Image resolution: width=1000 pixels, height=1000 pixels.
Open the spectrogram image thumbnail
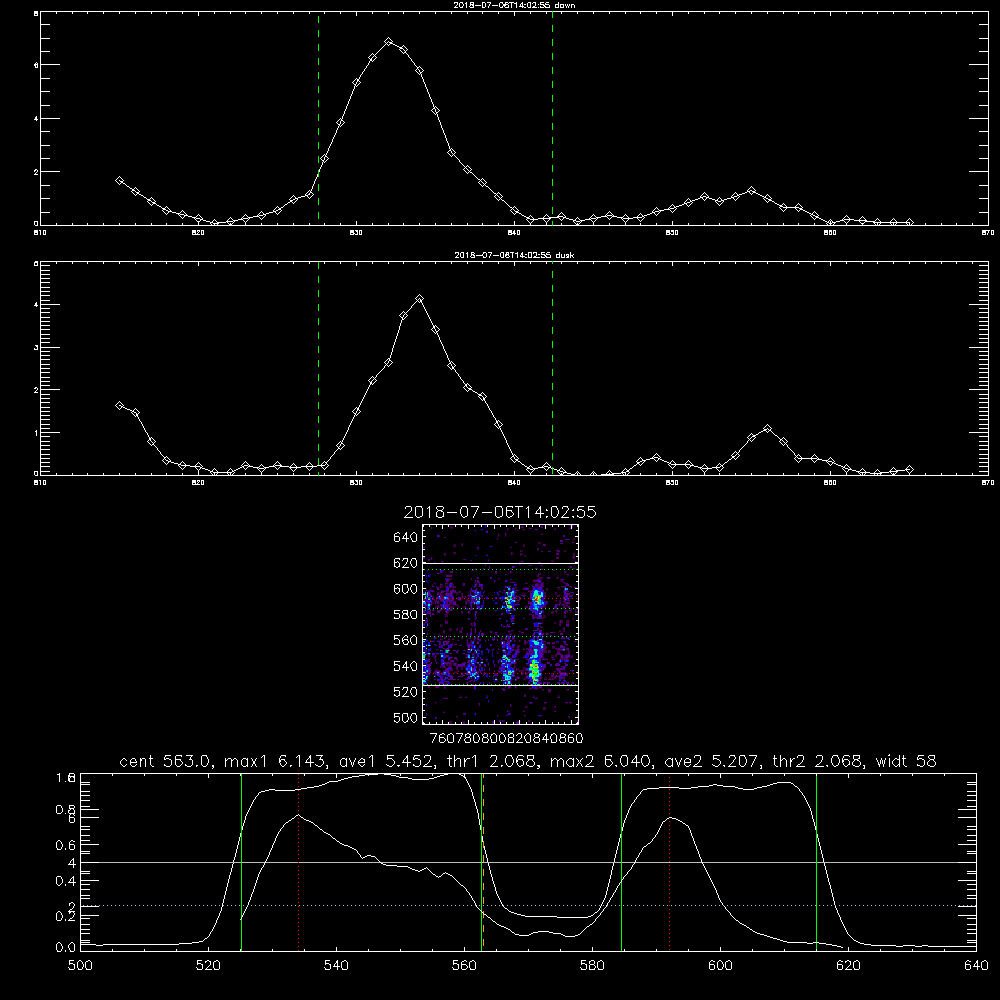(500, 624)
